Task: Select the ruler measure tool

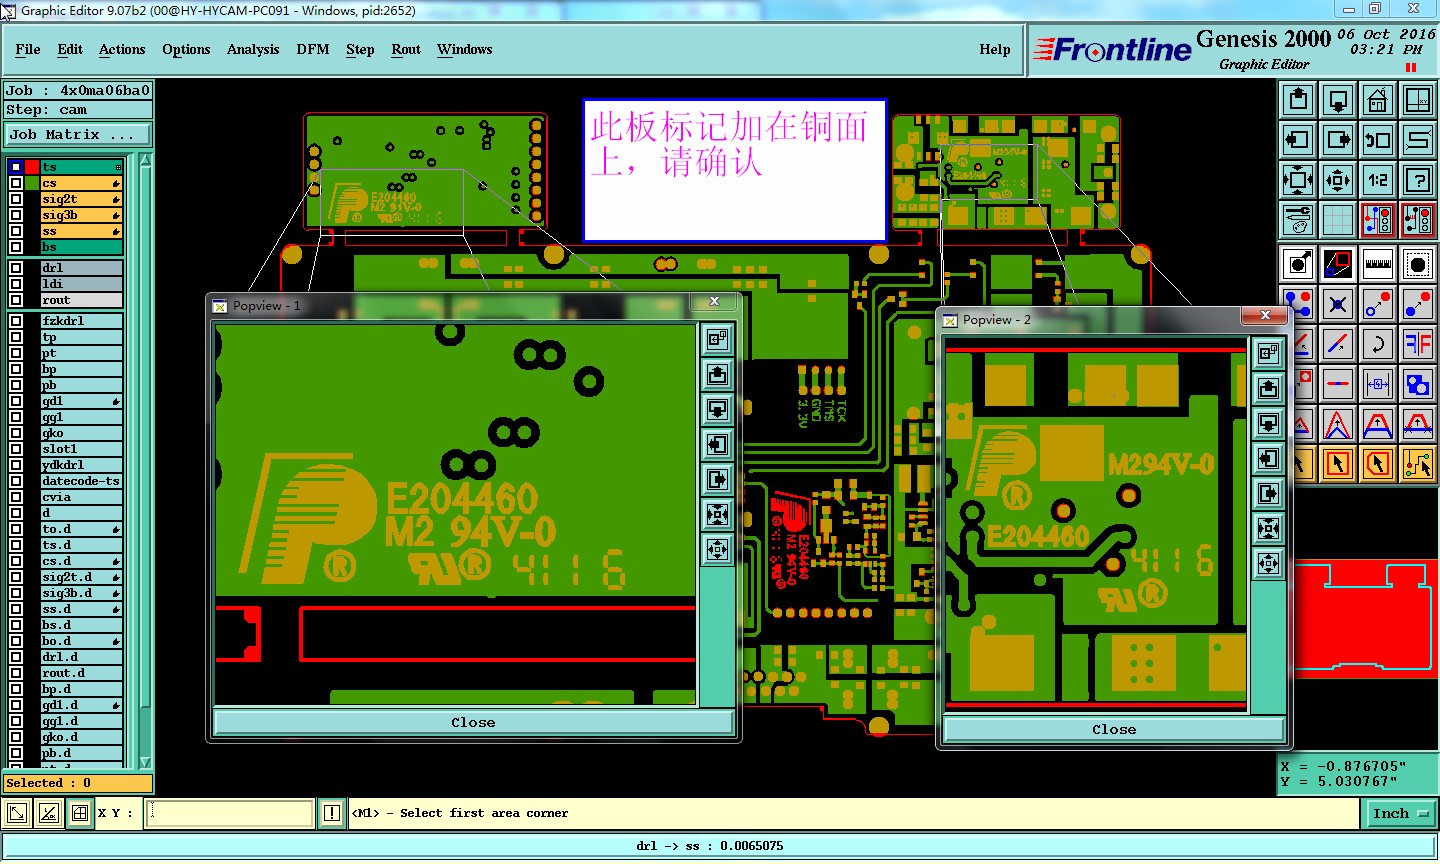Action: tap(1378, 264)
